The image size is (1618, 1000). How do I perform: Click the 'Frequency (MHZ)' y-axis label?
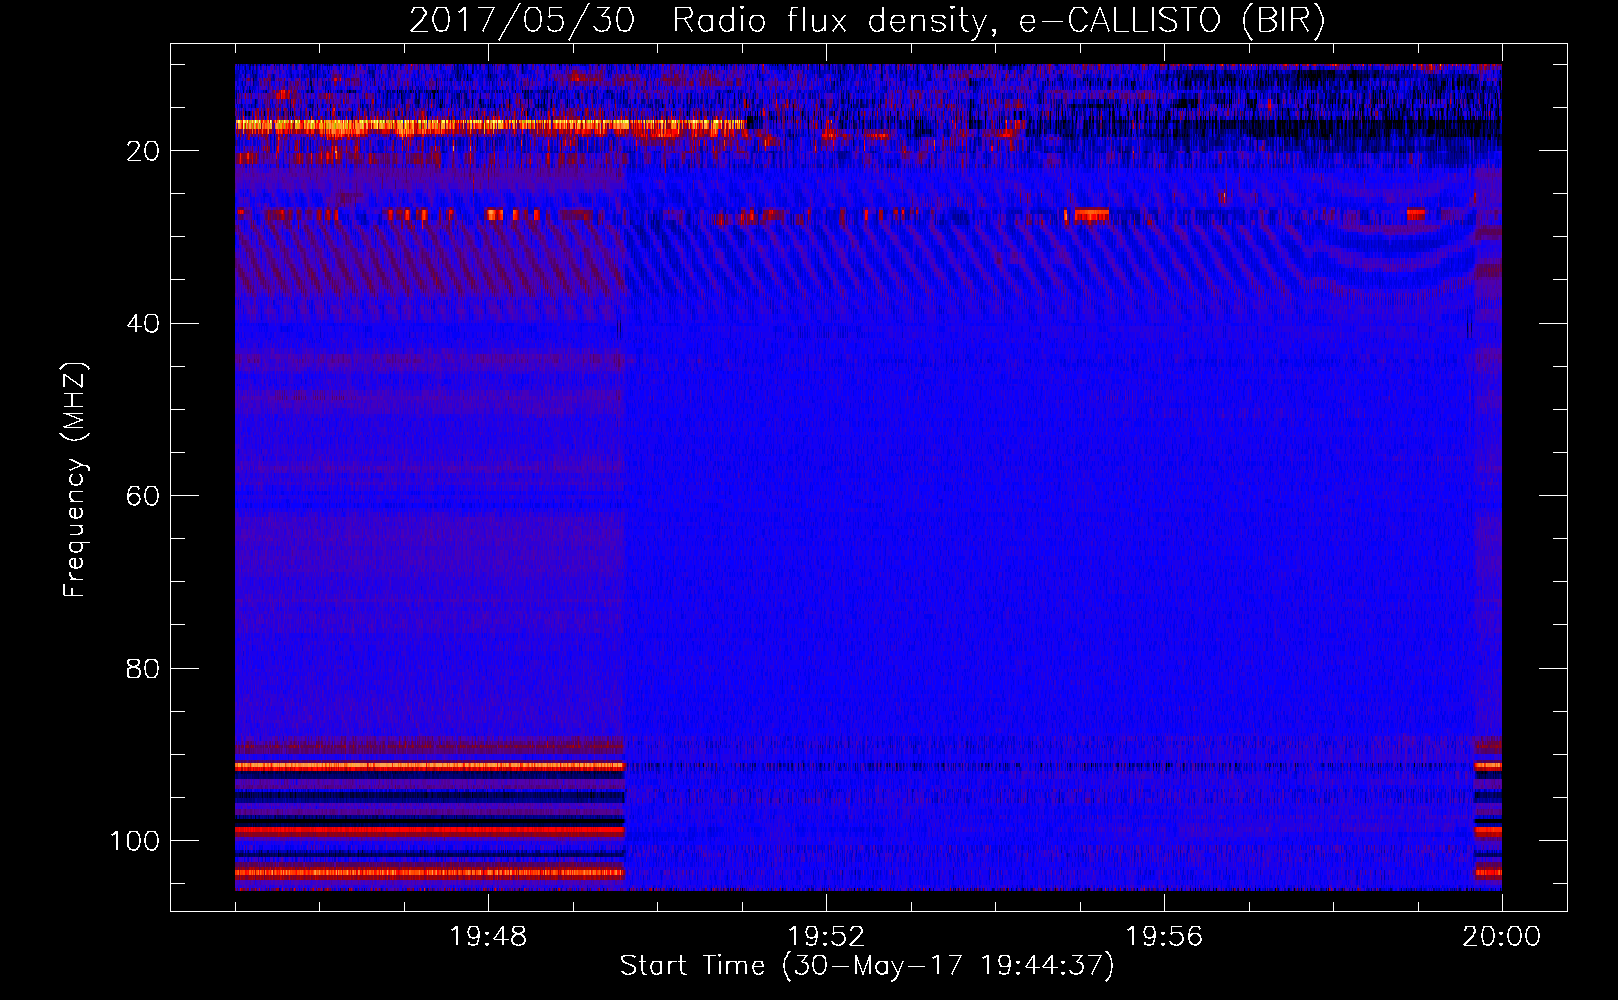[75, 480]
